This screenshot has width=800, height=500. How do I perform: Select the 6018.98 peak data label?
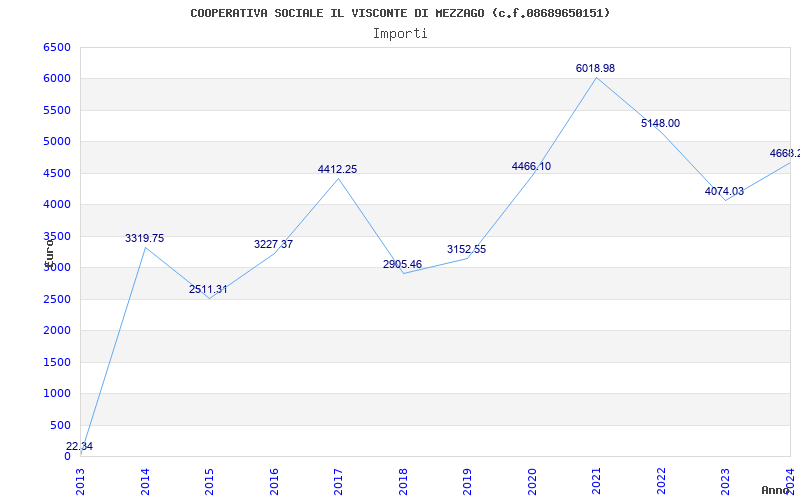coord(595,68)
